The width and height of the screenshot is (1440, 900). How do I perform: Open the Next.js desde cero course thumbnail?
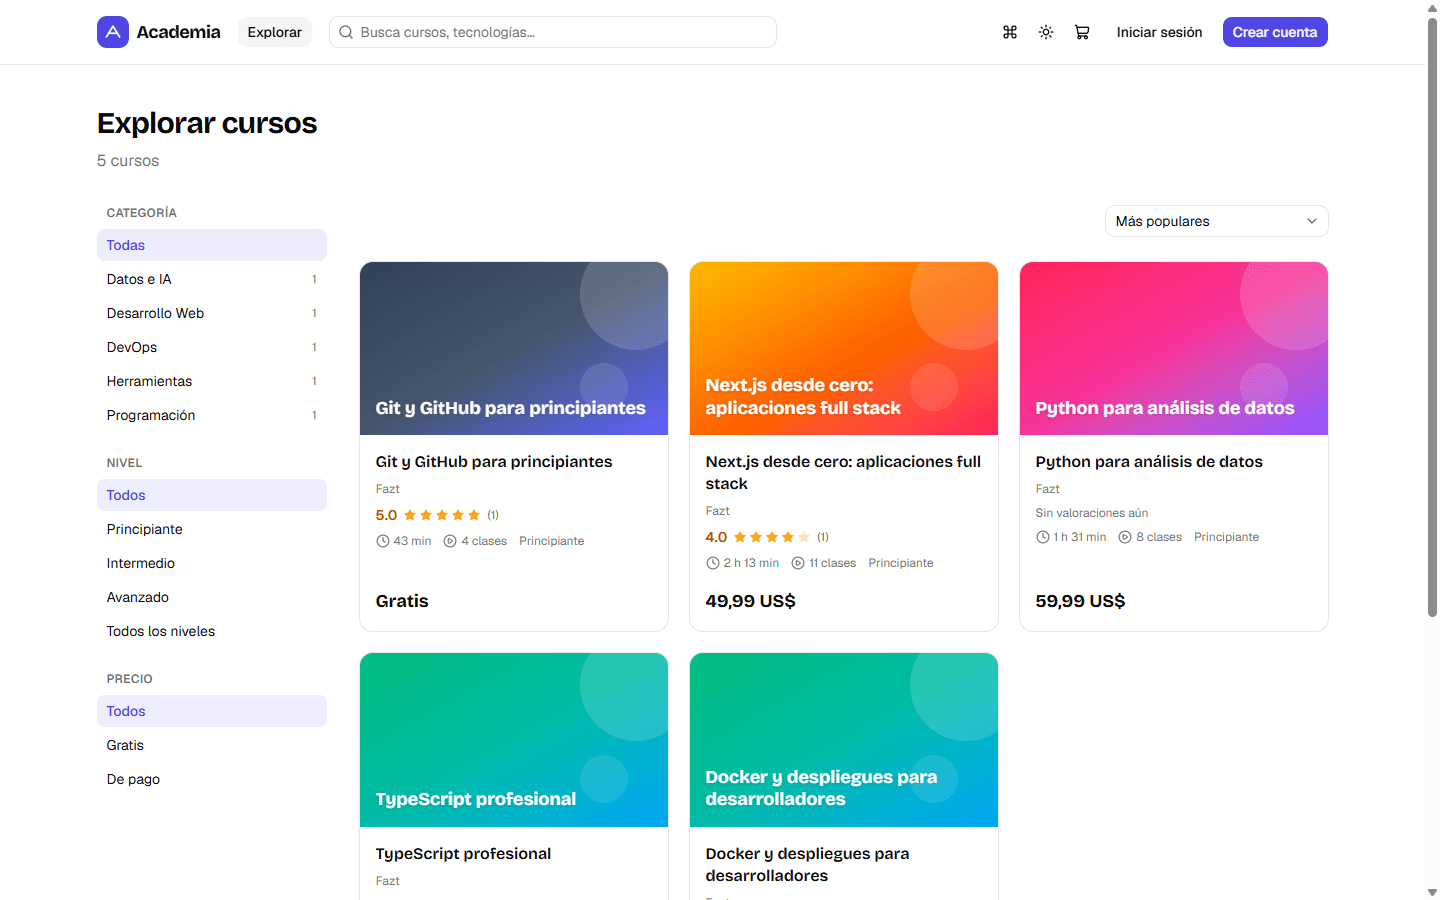point(844,348)
